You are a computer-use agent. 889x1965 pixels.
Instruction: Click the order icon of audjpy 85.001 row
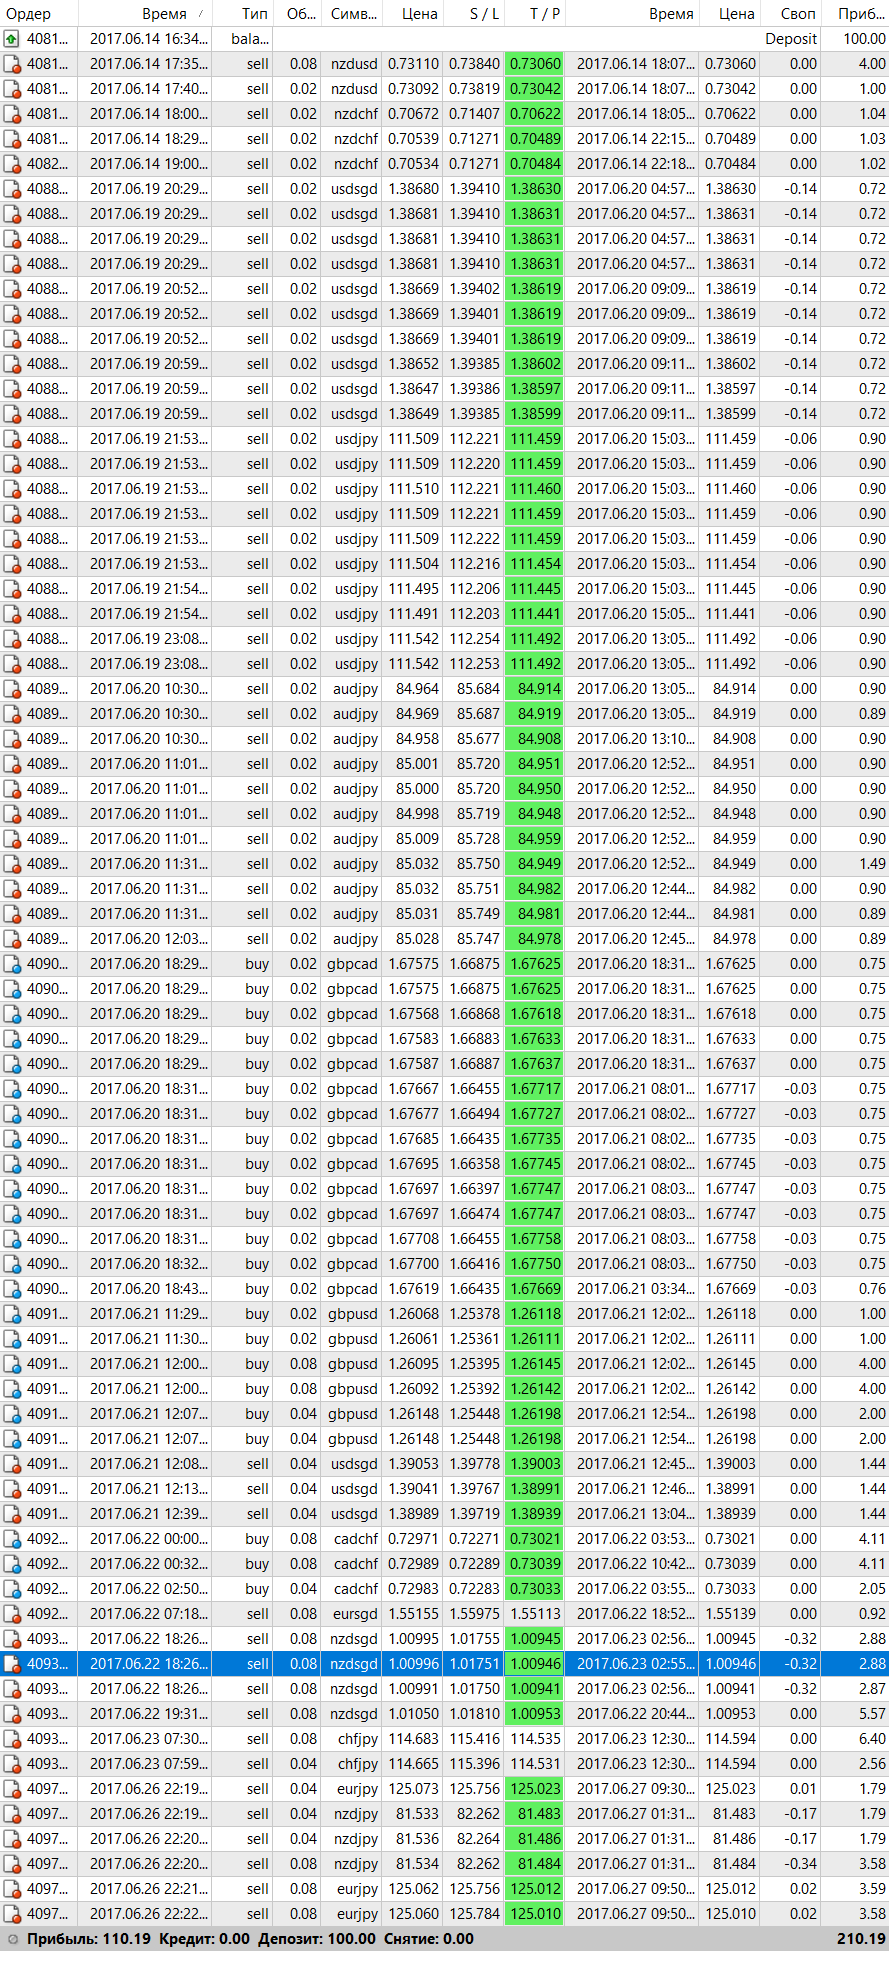click(x=11, y=764)
